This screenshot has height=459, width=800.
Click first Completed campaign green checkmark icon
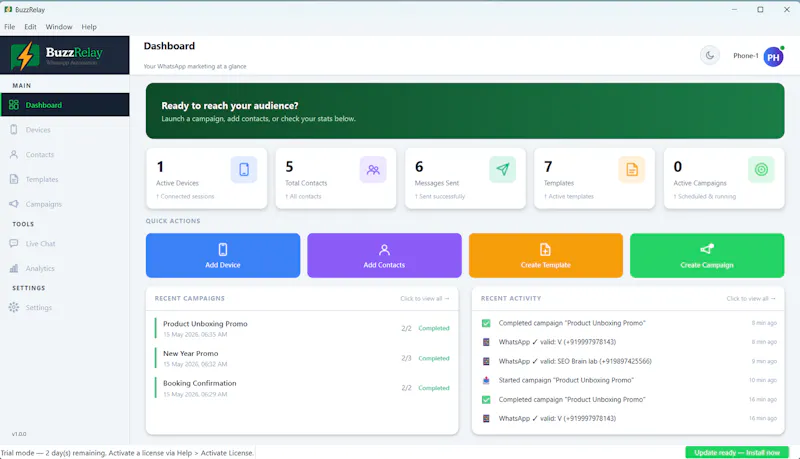486,323
